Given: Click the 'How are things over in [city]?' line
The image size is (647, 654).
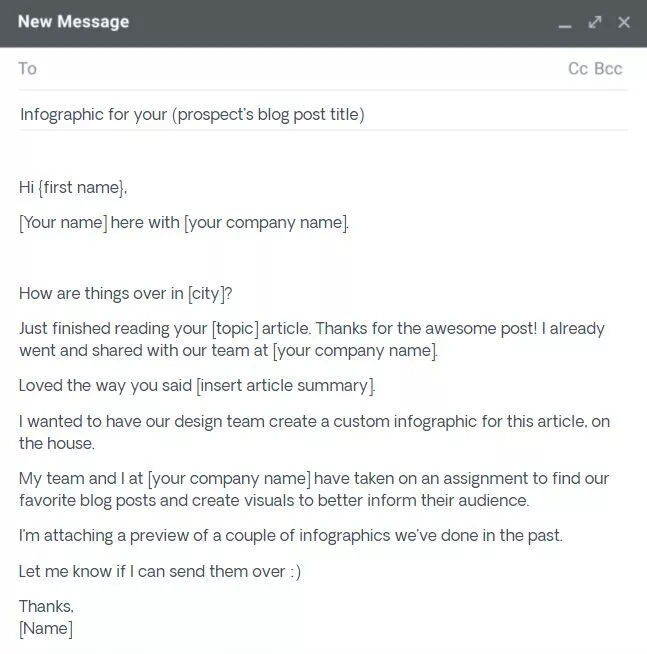Looking at the screenshot, I should click(126, 294).
